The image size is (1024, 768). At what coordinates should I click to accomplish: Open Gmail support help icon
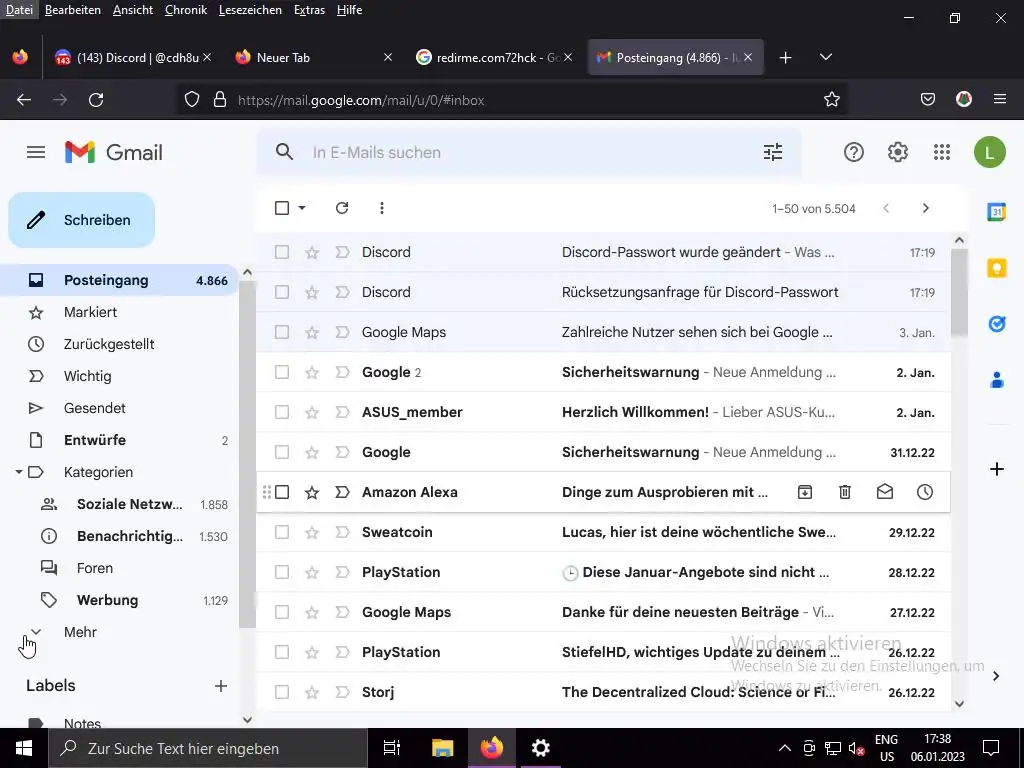tap(854, 152)
